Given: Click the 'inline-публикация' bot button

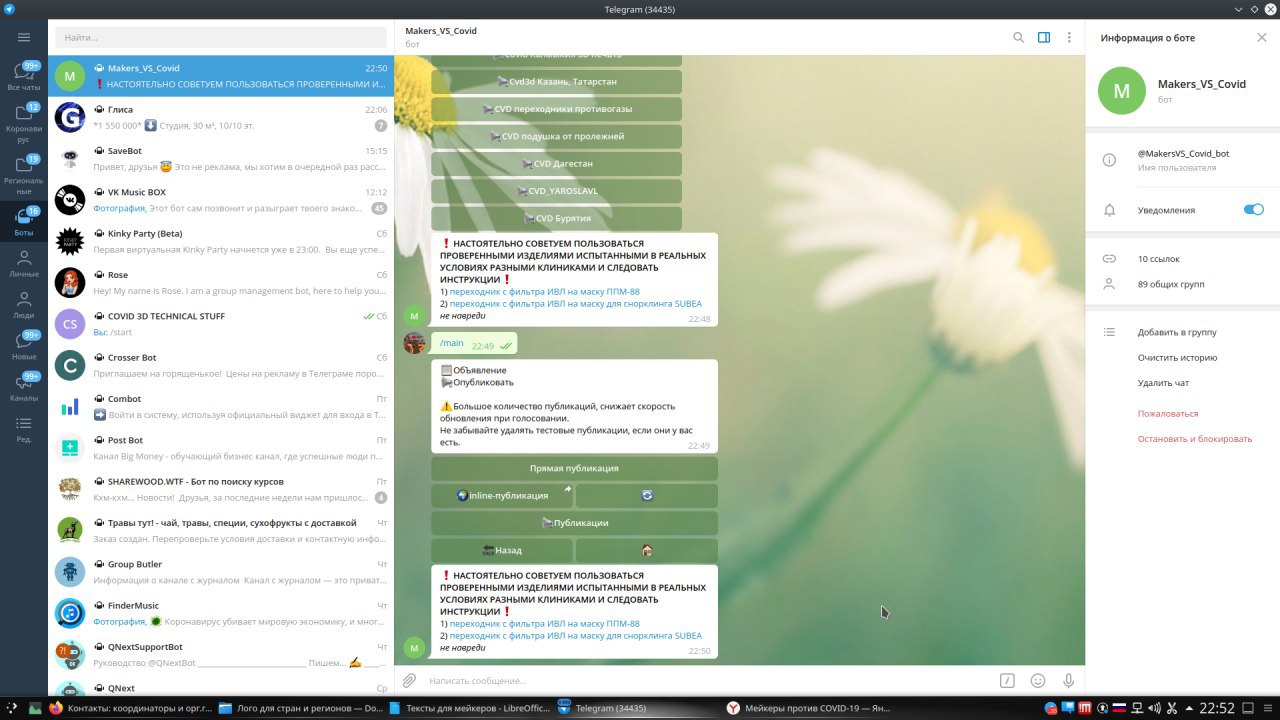Looking at the screenshot, I should [x=502, y=495].
